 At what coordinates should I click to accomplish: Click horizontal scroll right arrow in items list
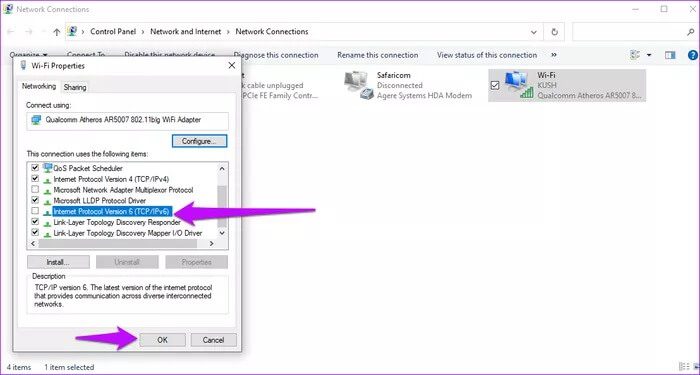[x=212, y=244]
